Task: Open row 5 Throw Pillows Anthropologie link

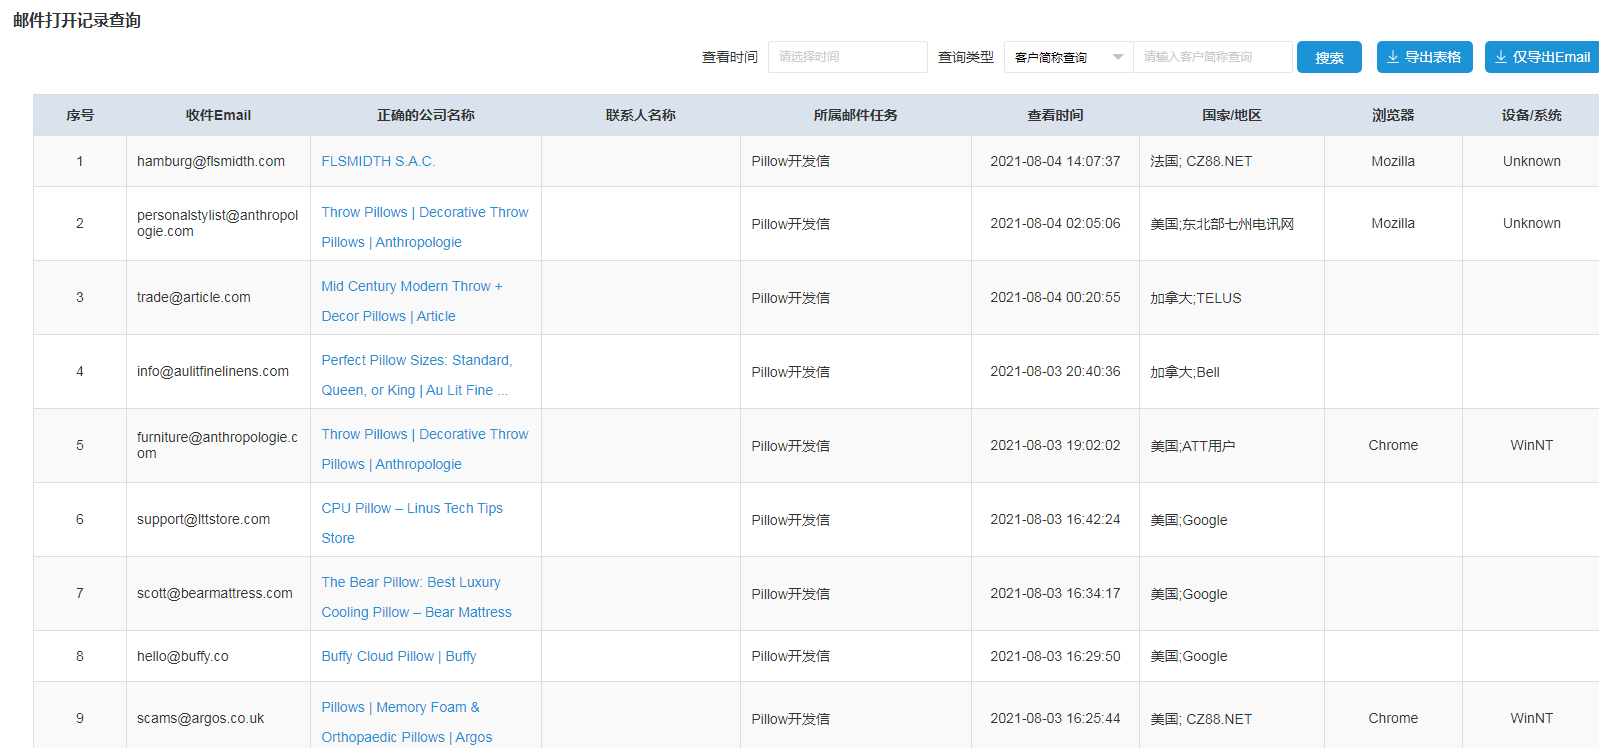Action: tap(425, 449)
